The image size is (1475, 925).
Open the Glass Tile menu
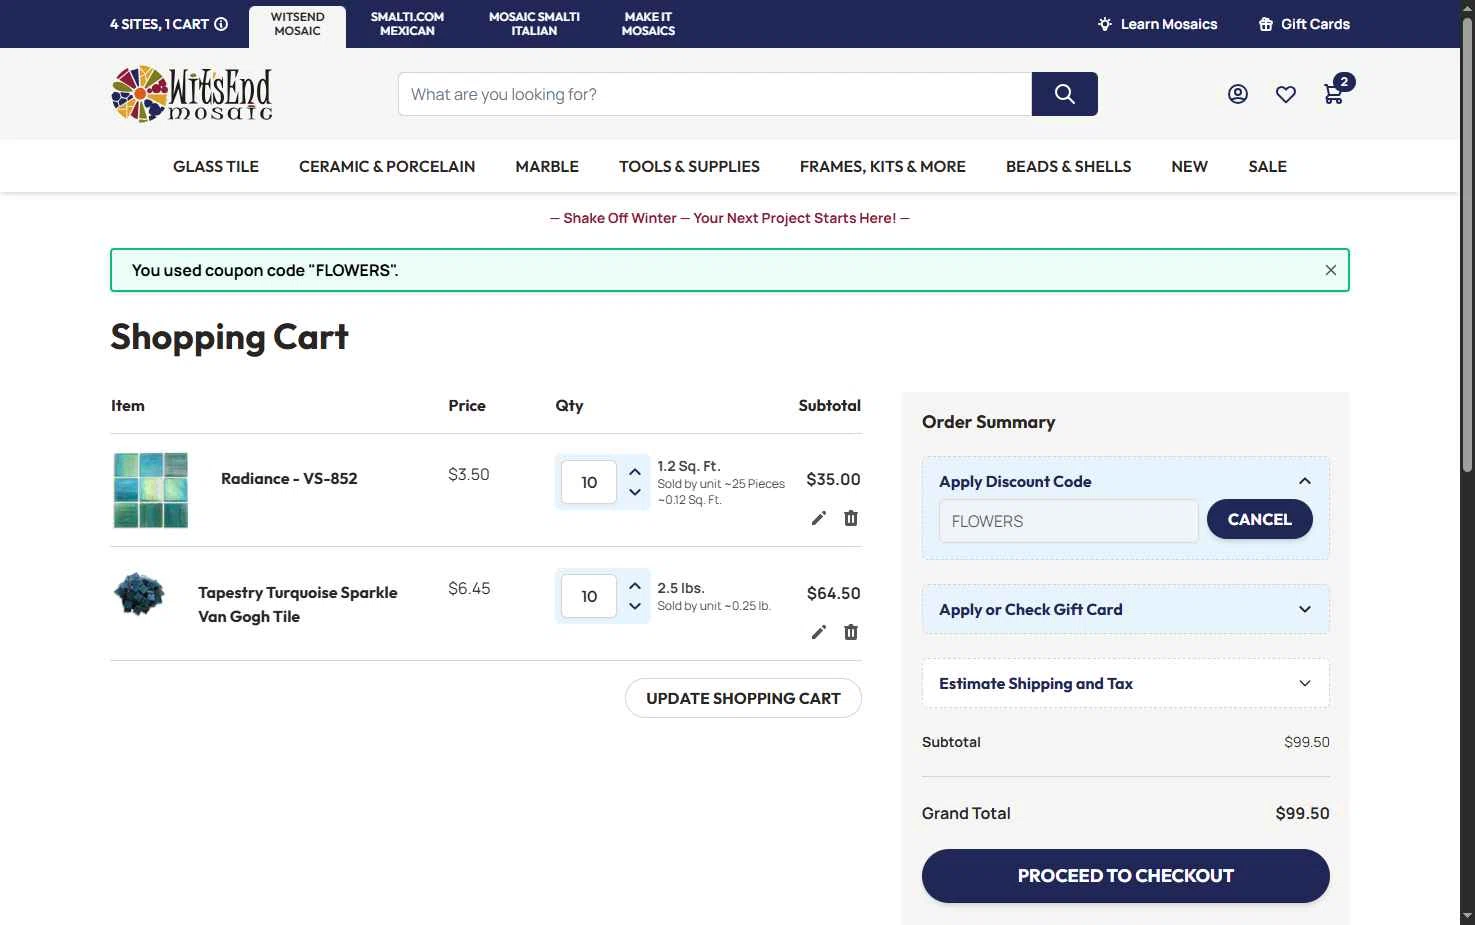216,166
